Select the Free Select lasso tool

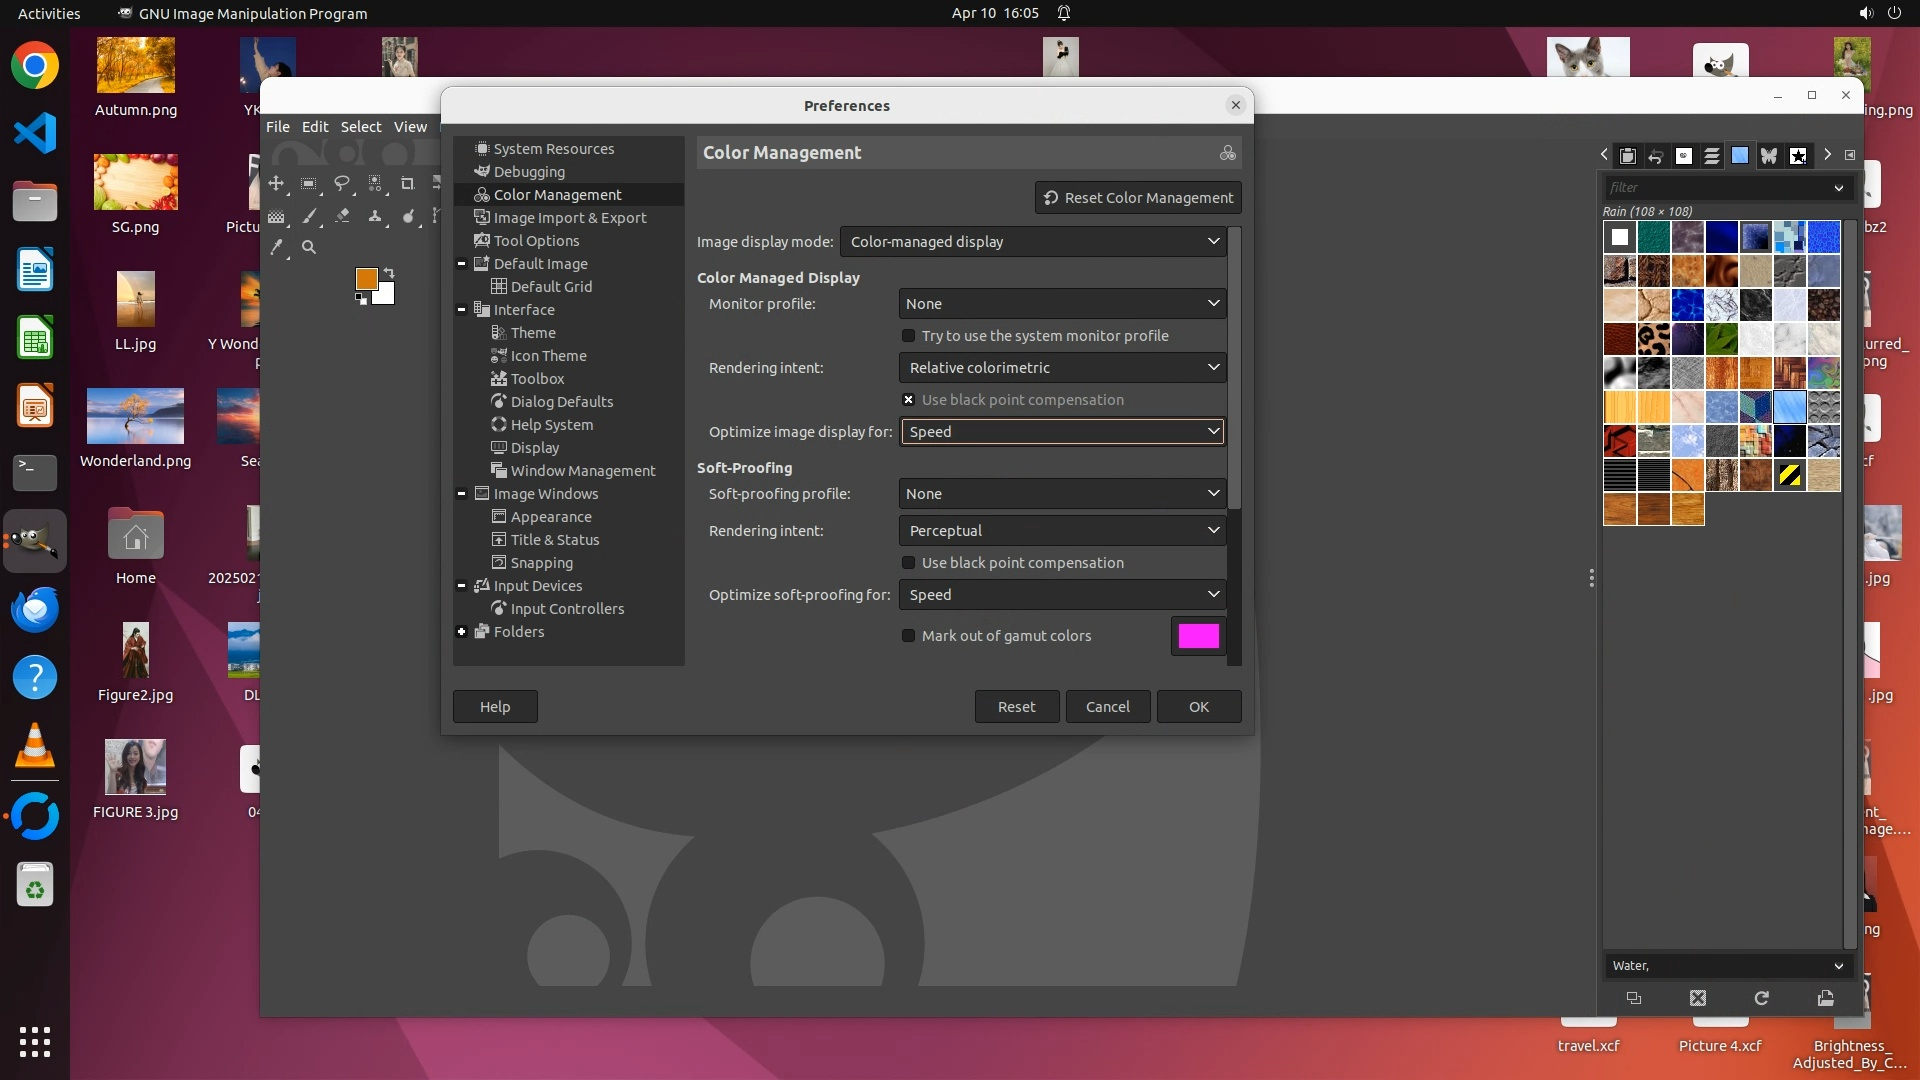(x=342, y=184)
